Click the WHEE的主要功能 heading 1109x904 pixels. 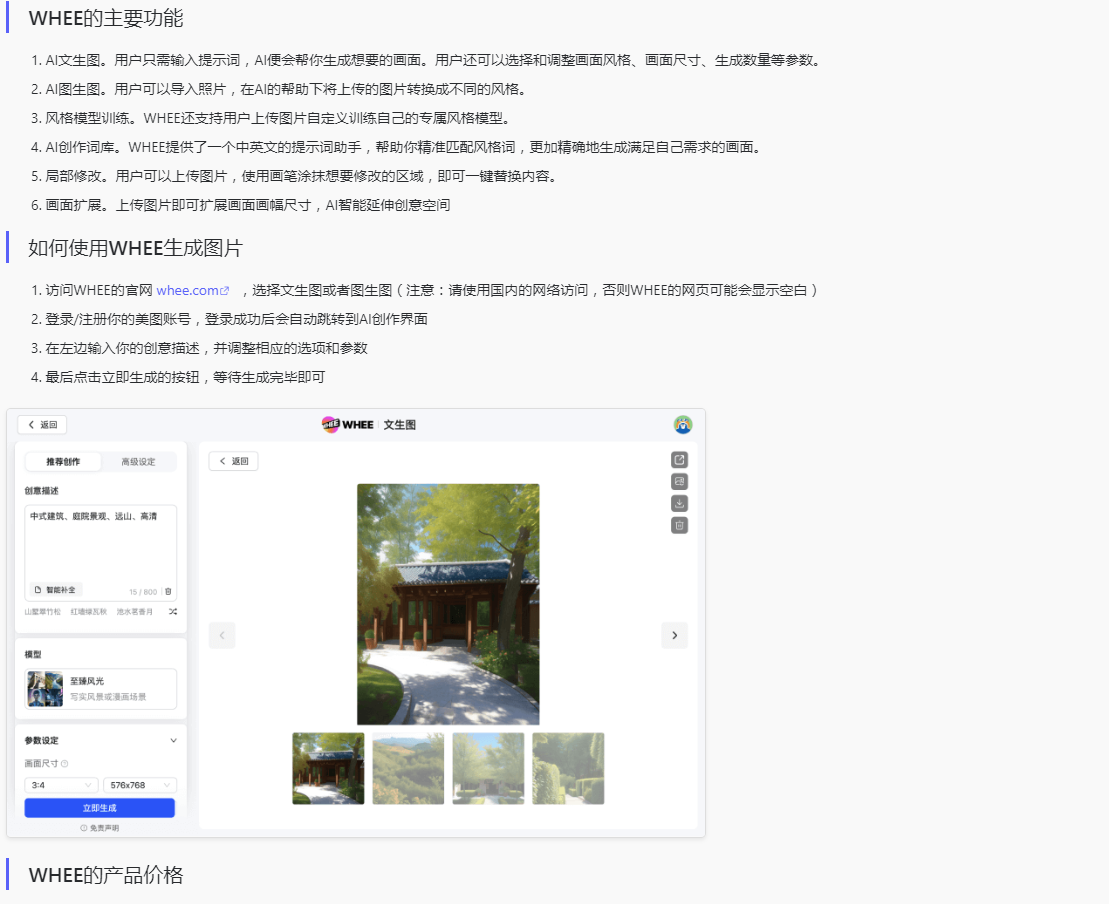pyautogui.click(x=106, y=18)
